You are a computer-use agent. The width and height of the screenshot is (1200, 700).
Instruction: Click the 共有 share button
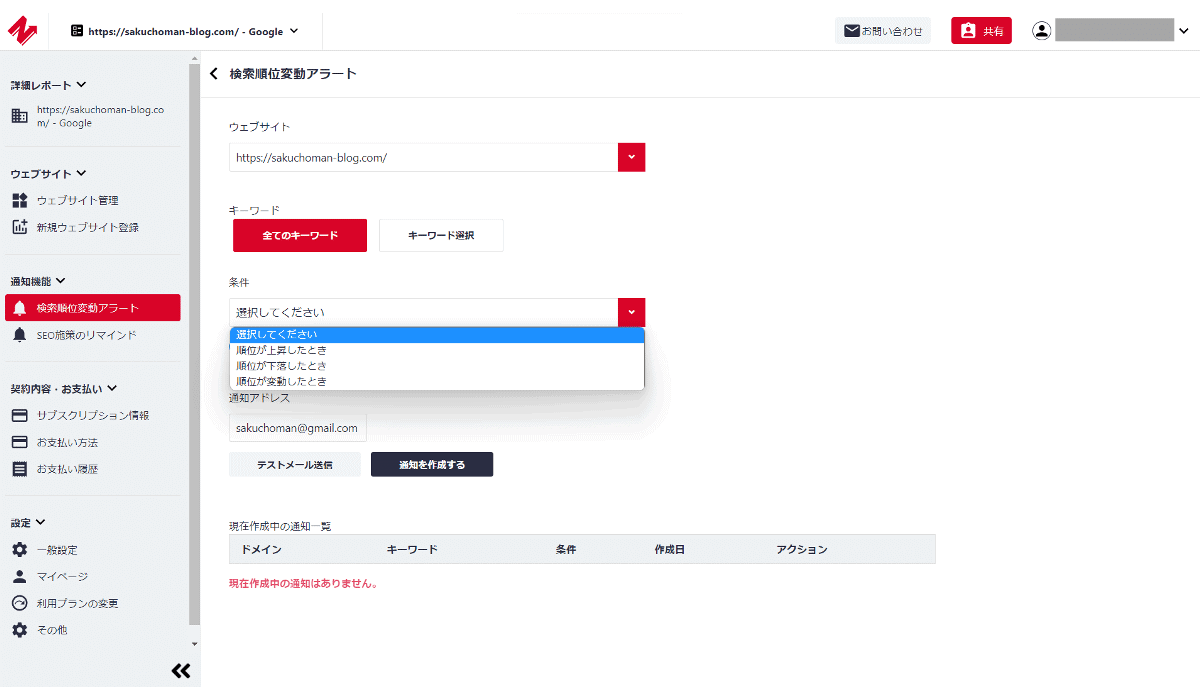(x=981, y=31)
